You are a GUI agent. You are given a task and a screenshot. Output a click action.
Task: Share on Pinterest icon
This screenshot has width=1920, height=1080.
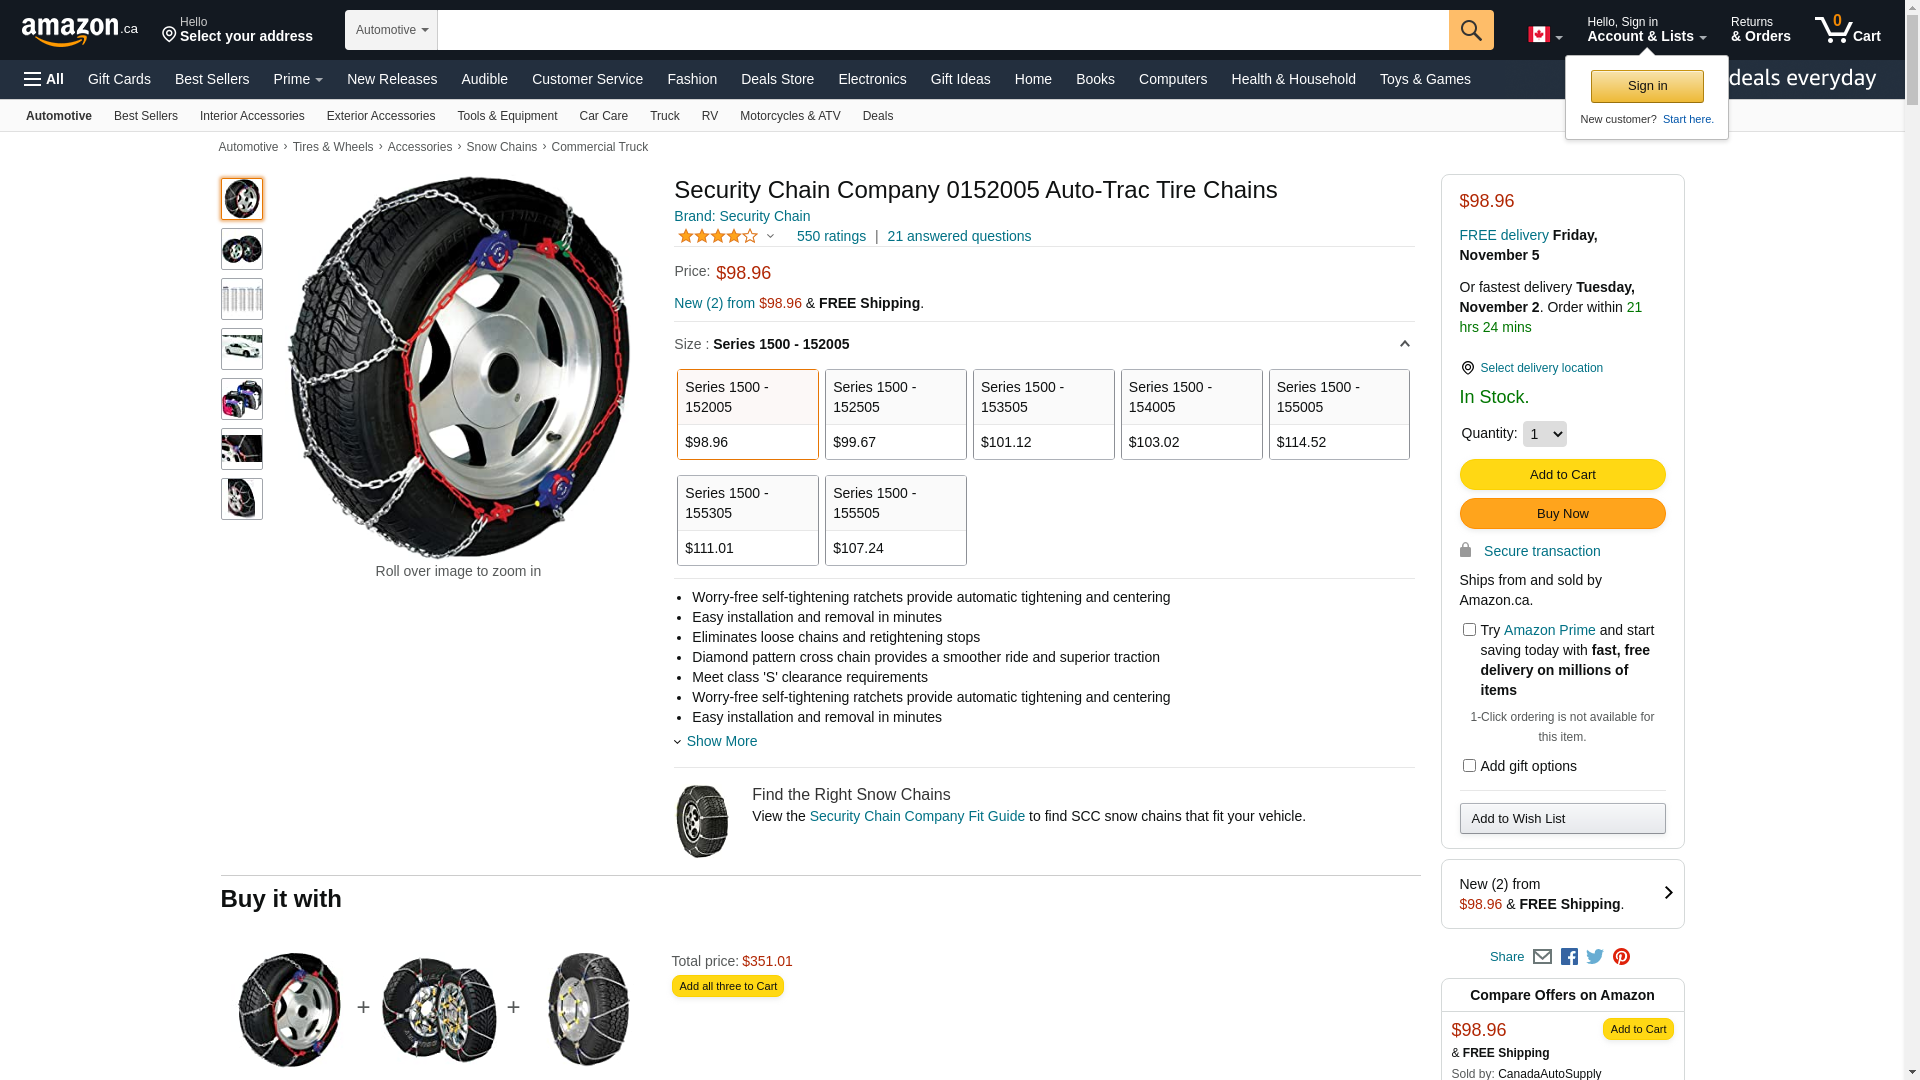1621,957
